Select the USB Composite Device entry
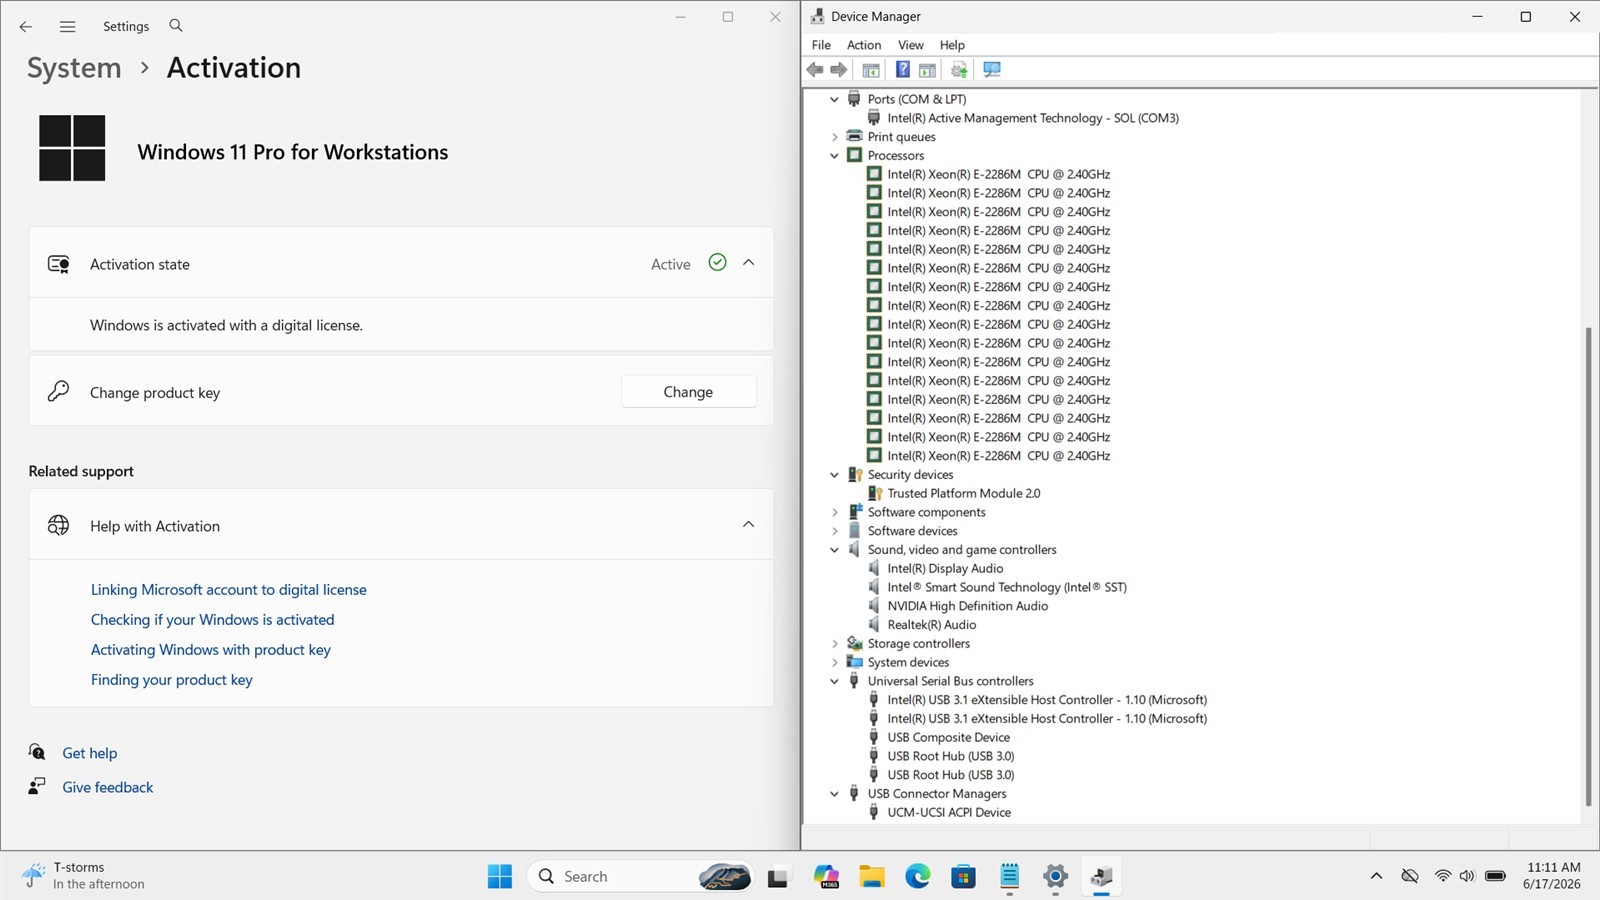The image size is (1600, 900). pos(949,738)
